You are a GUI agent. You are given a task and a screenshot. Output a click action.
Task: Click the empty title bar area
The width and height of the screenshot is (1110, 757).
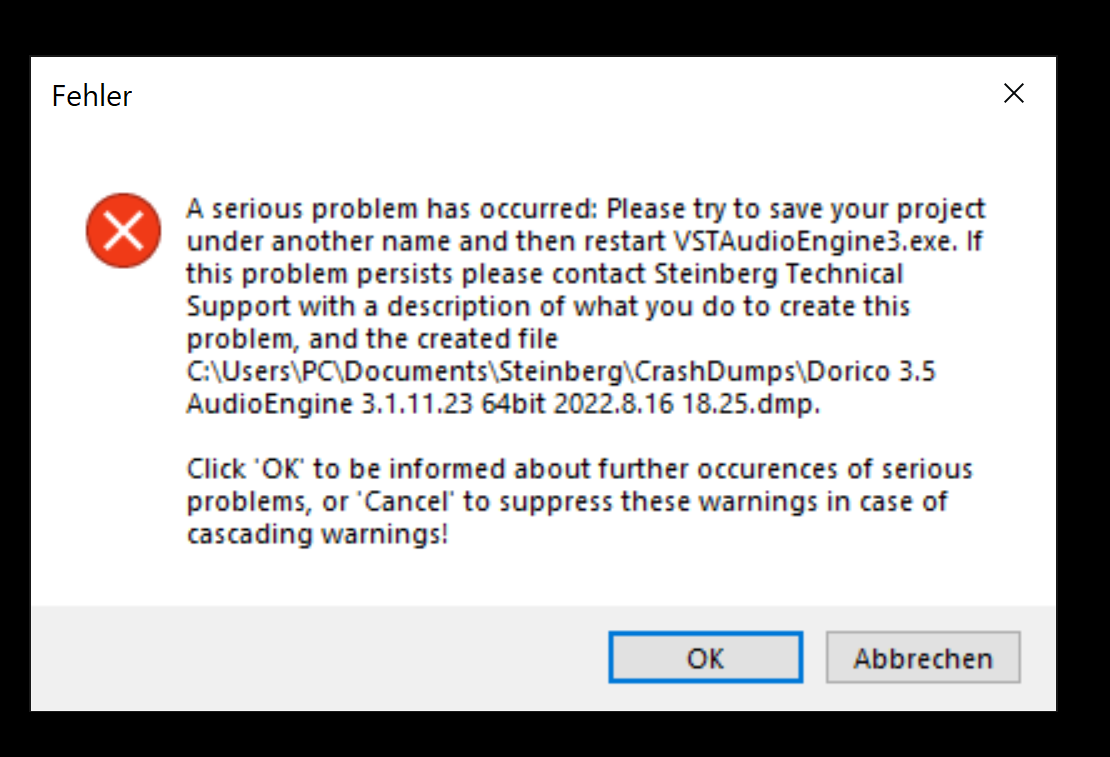(x=550, y=95)
